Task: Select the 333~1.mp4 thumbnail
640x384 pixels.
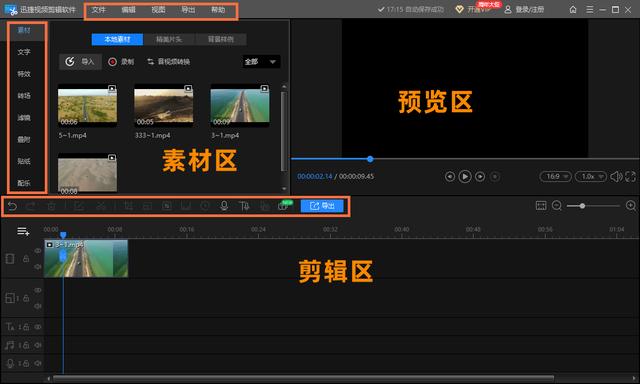Action: [164, 106]
